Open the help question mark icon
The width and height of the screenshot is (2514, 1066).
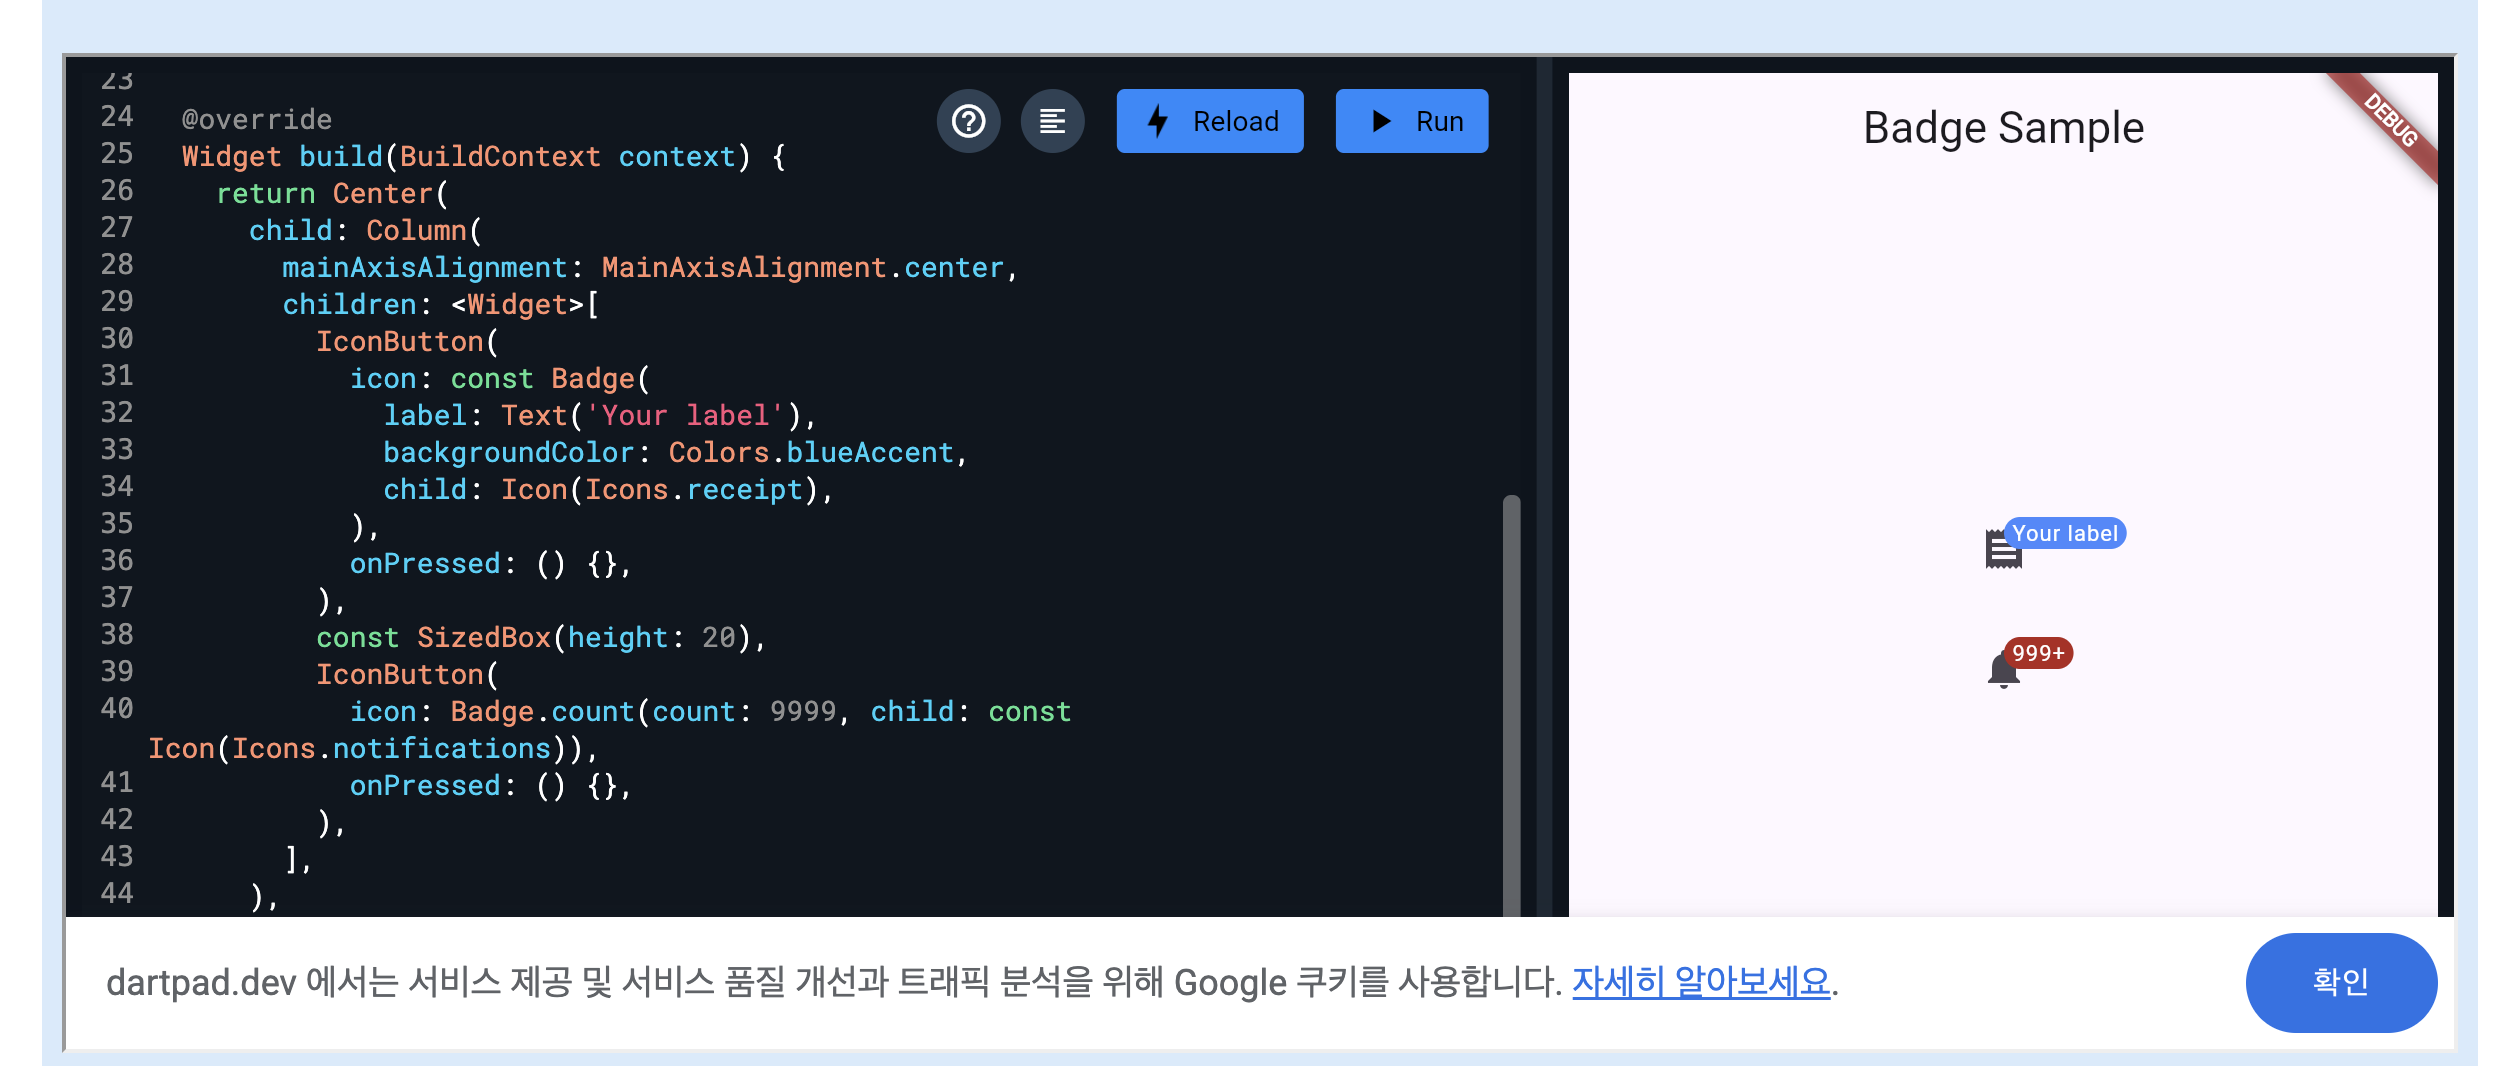tap(968, 121)
